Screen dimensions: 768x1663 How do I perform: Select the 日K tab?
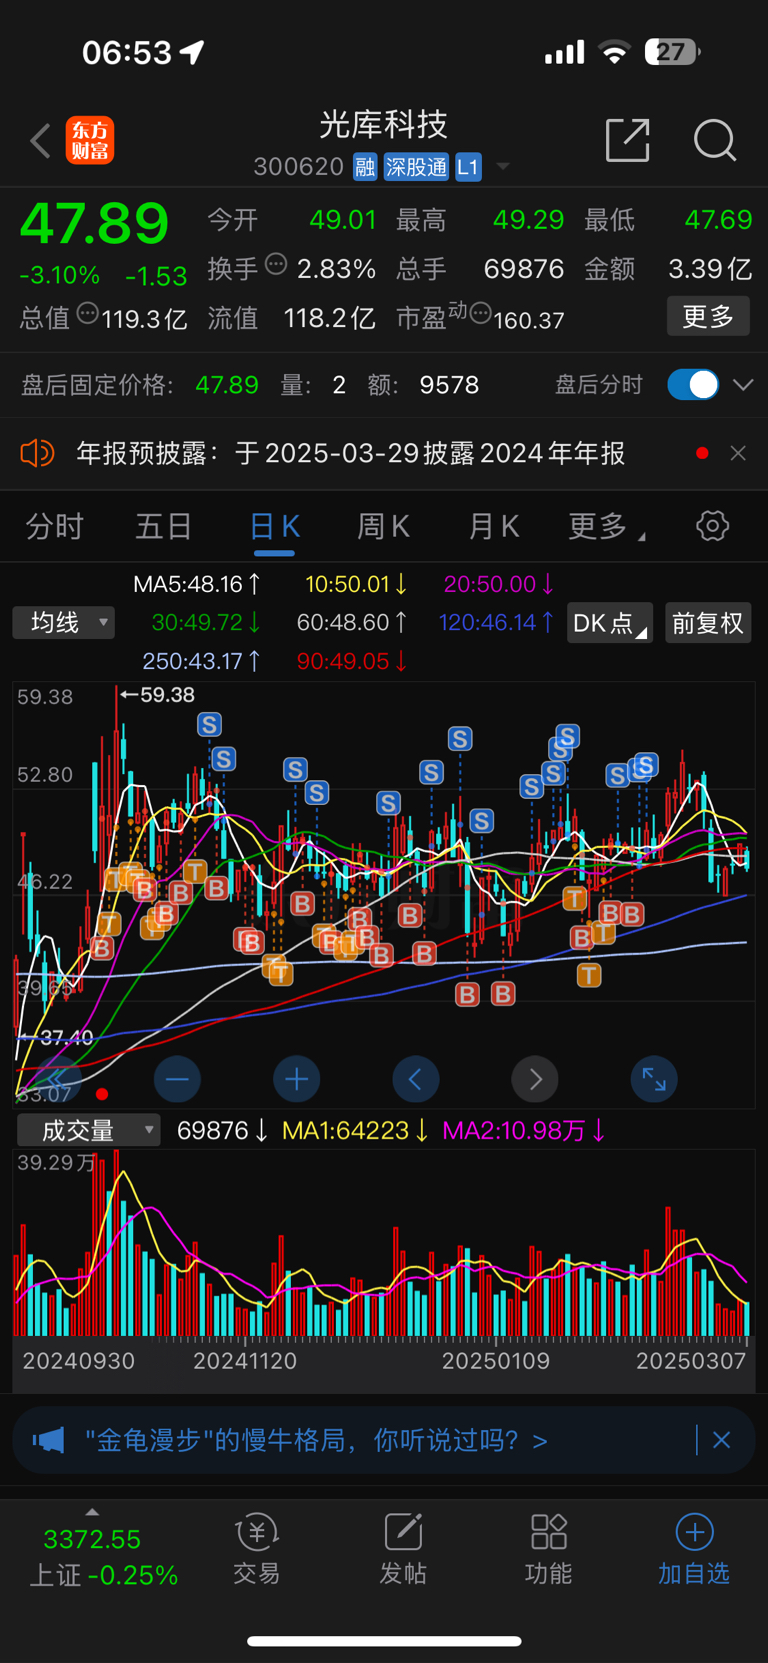(274, 526)
